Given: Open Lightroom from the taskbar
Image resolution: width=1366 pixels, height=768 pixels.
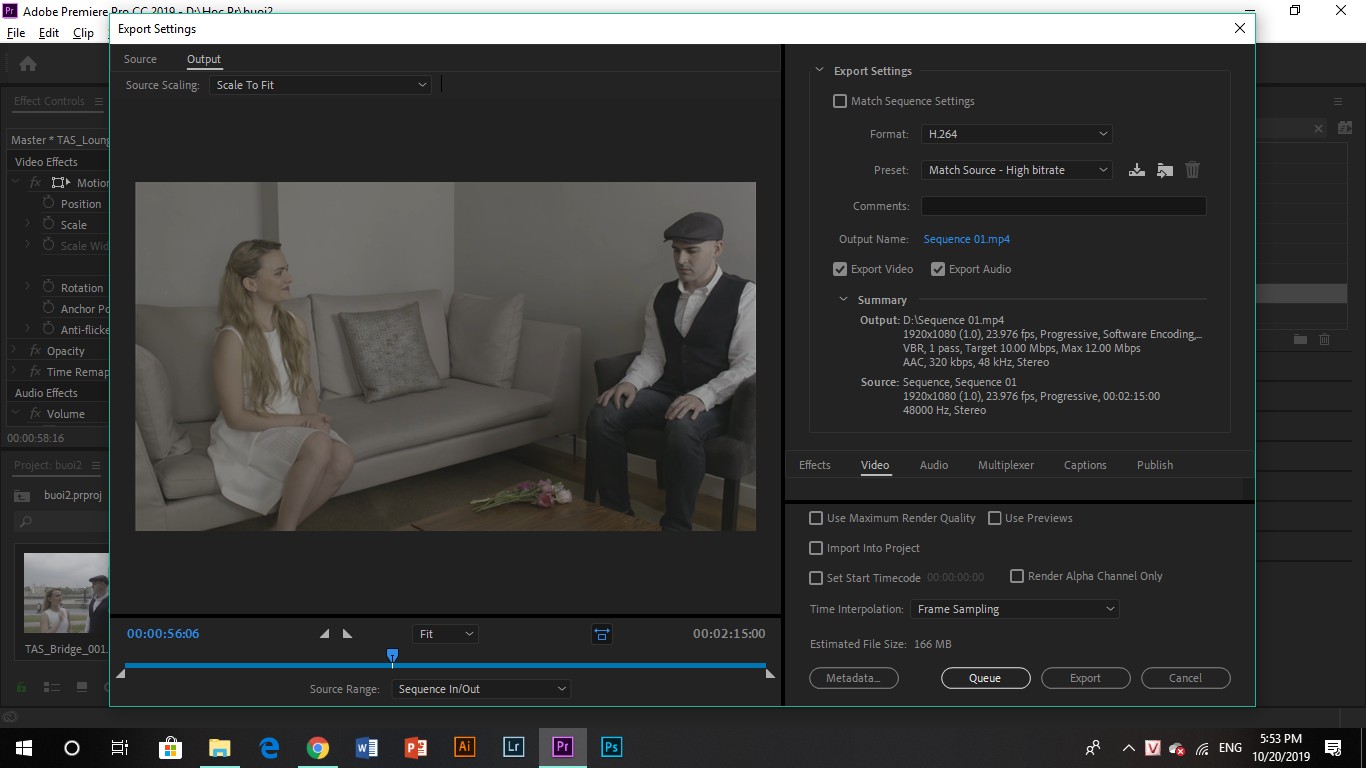Looking at the screenshot, I should (x=513, y=747).
